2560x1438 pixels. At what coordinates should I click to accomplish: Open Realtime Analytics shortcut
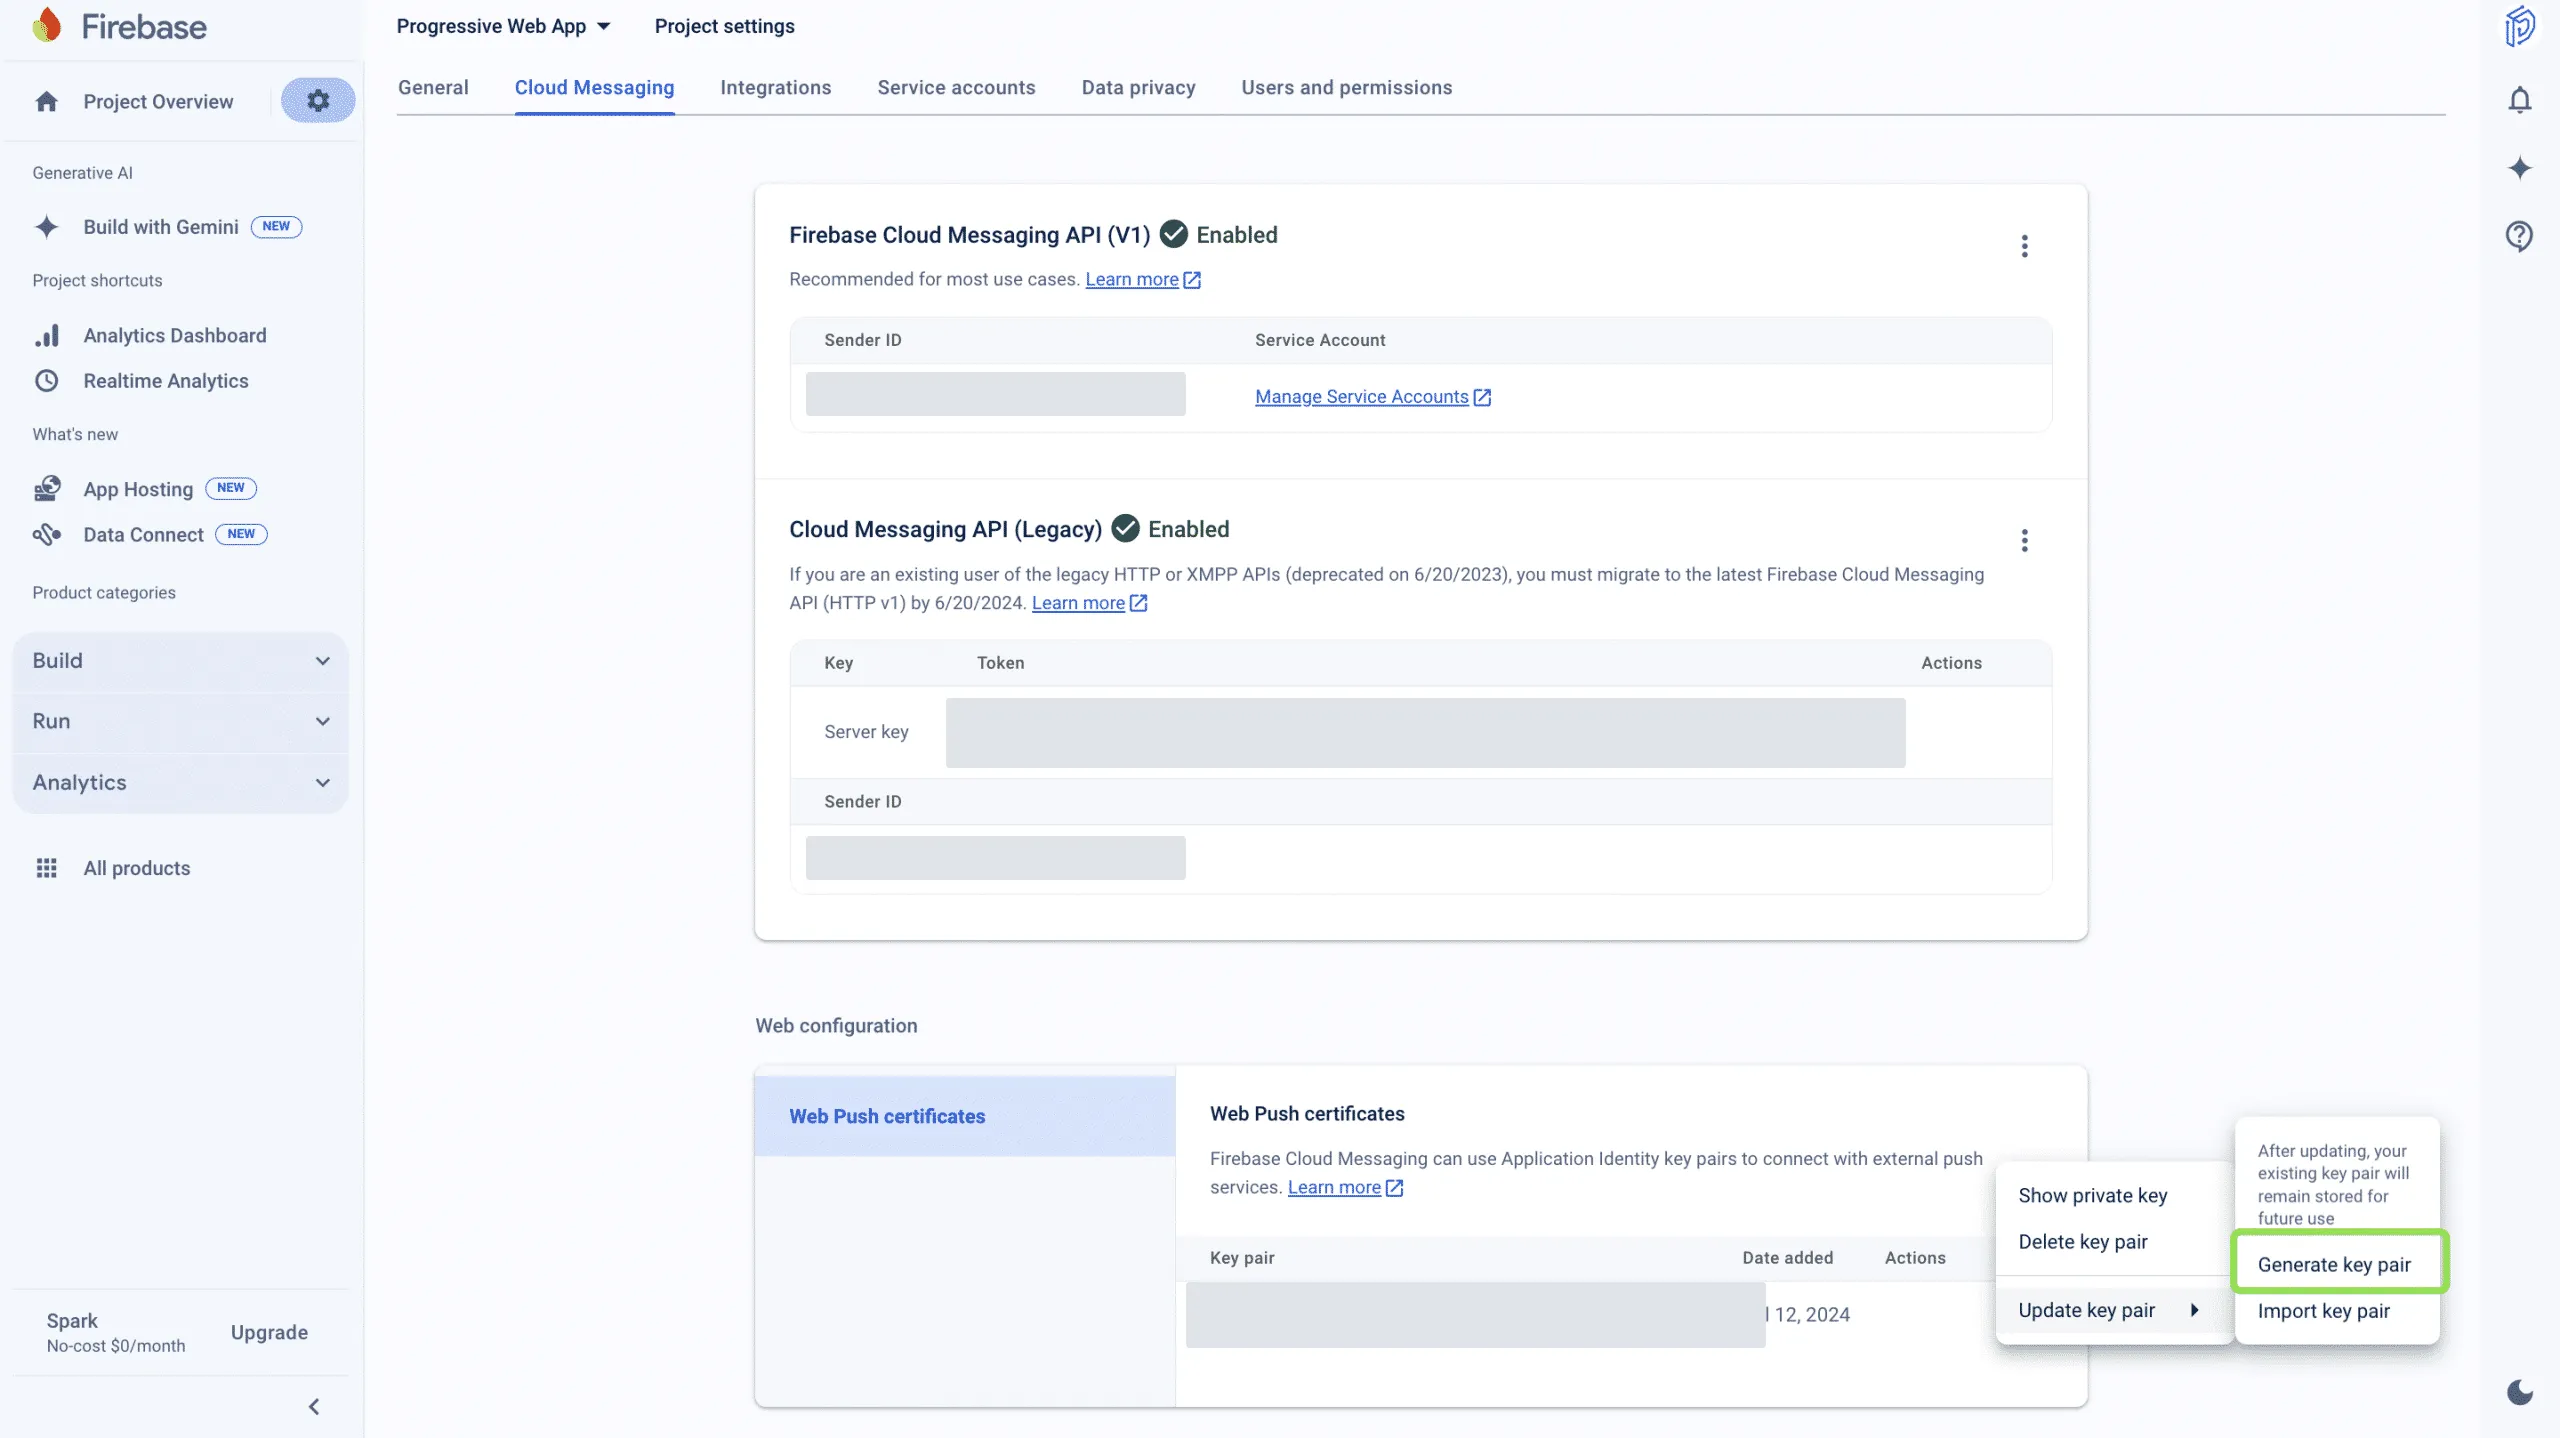(x=166, y=381)
